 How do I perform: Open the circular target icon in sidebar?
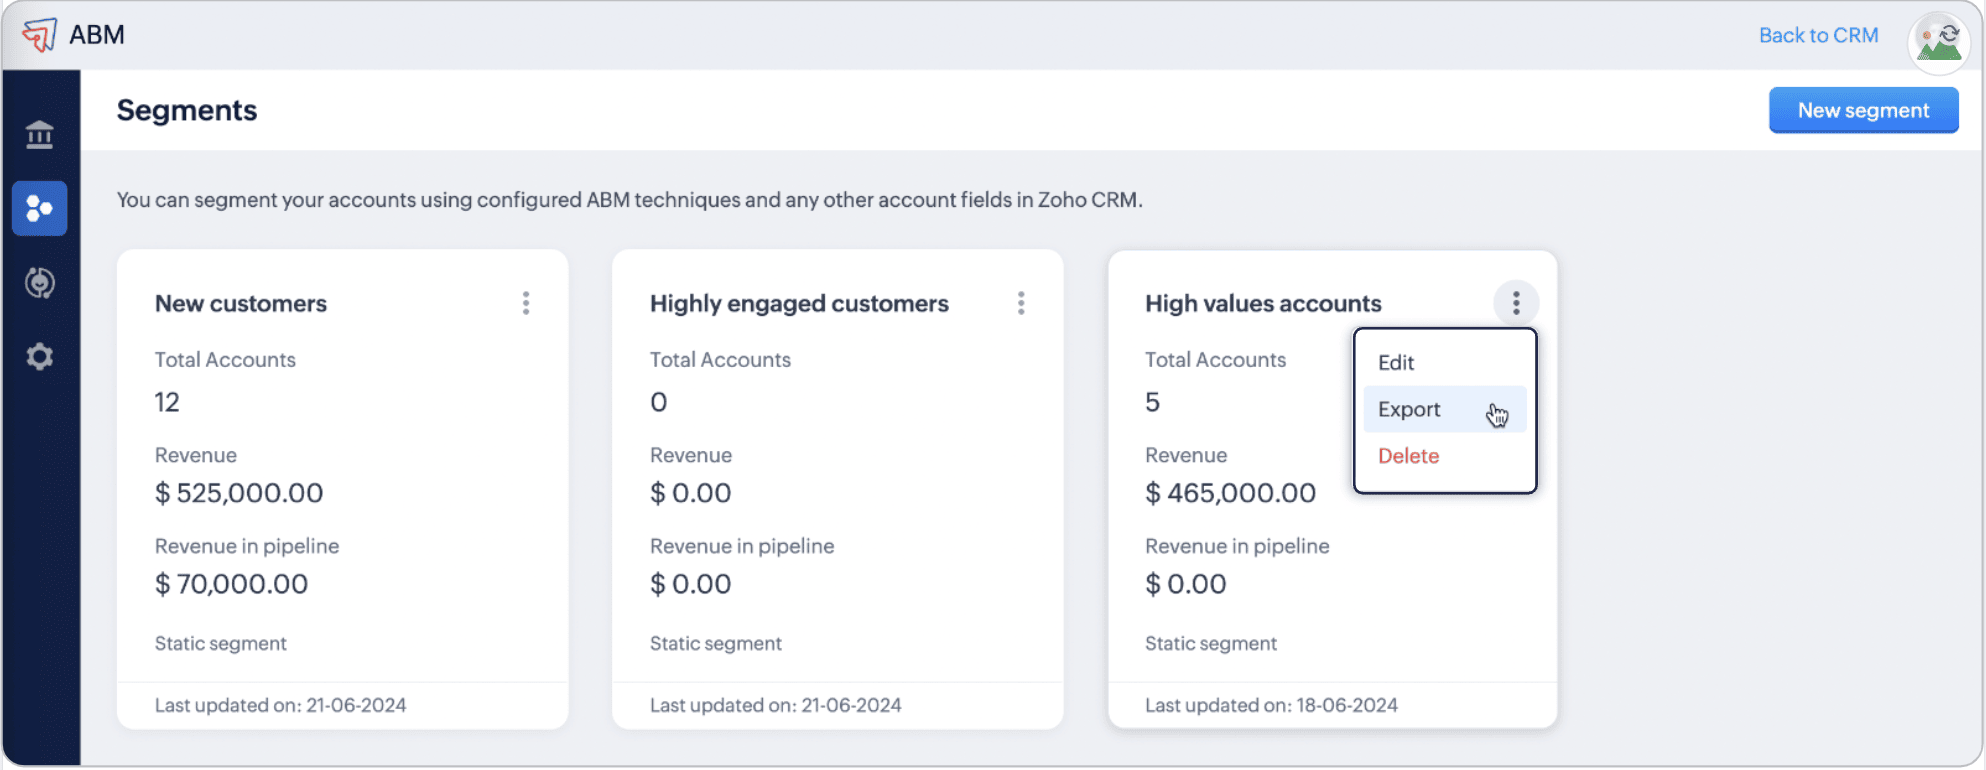40,283
